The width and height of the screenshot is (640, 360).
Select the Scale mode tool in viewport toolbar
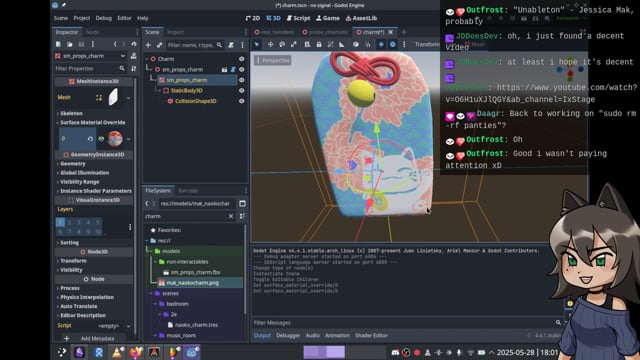tap(294, 44)
